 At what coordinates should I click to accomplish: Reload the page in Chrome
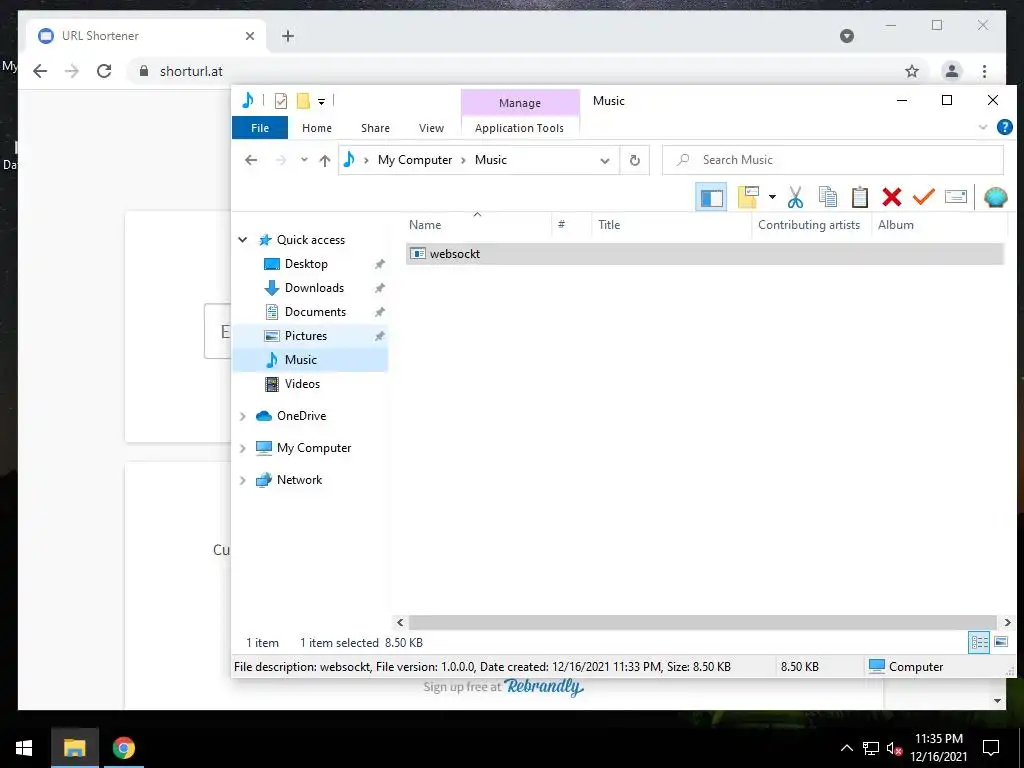click(104, 71)
